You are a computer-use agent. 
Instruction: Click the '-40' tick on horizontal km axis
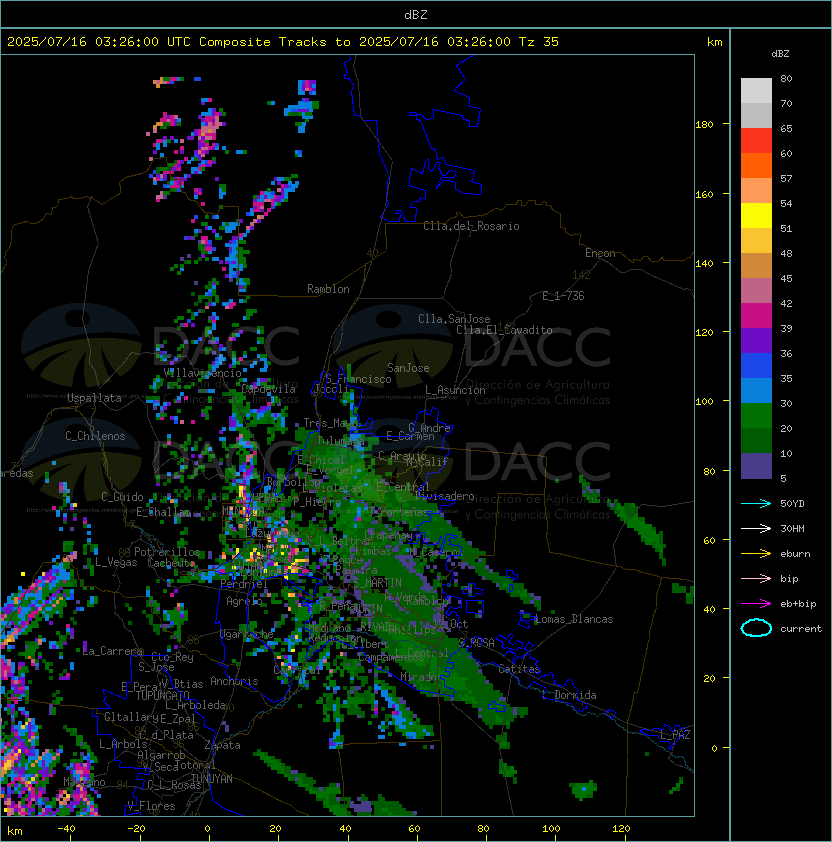pyautogui.click(x=66, y=829)
